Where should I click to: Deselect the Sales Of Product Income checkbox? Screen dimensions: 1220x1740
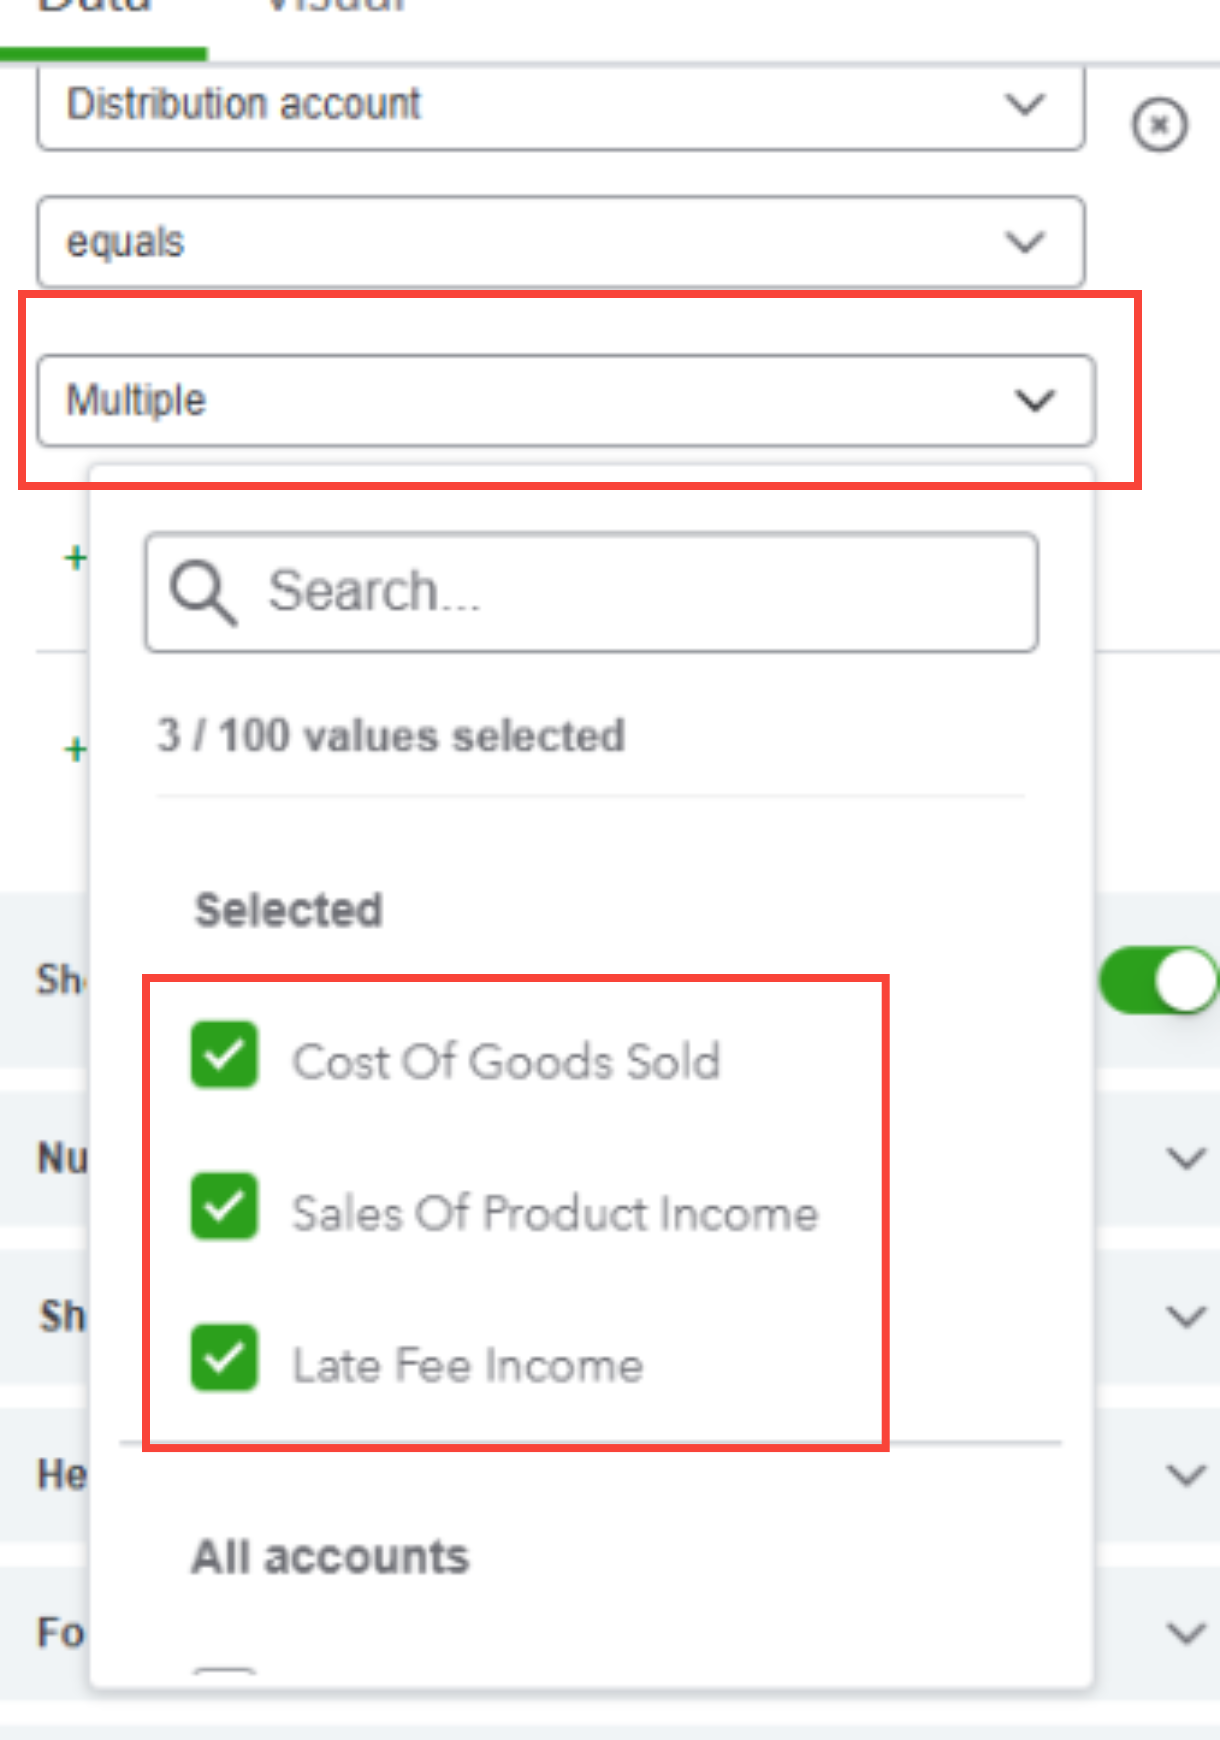point(224,1207)
